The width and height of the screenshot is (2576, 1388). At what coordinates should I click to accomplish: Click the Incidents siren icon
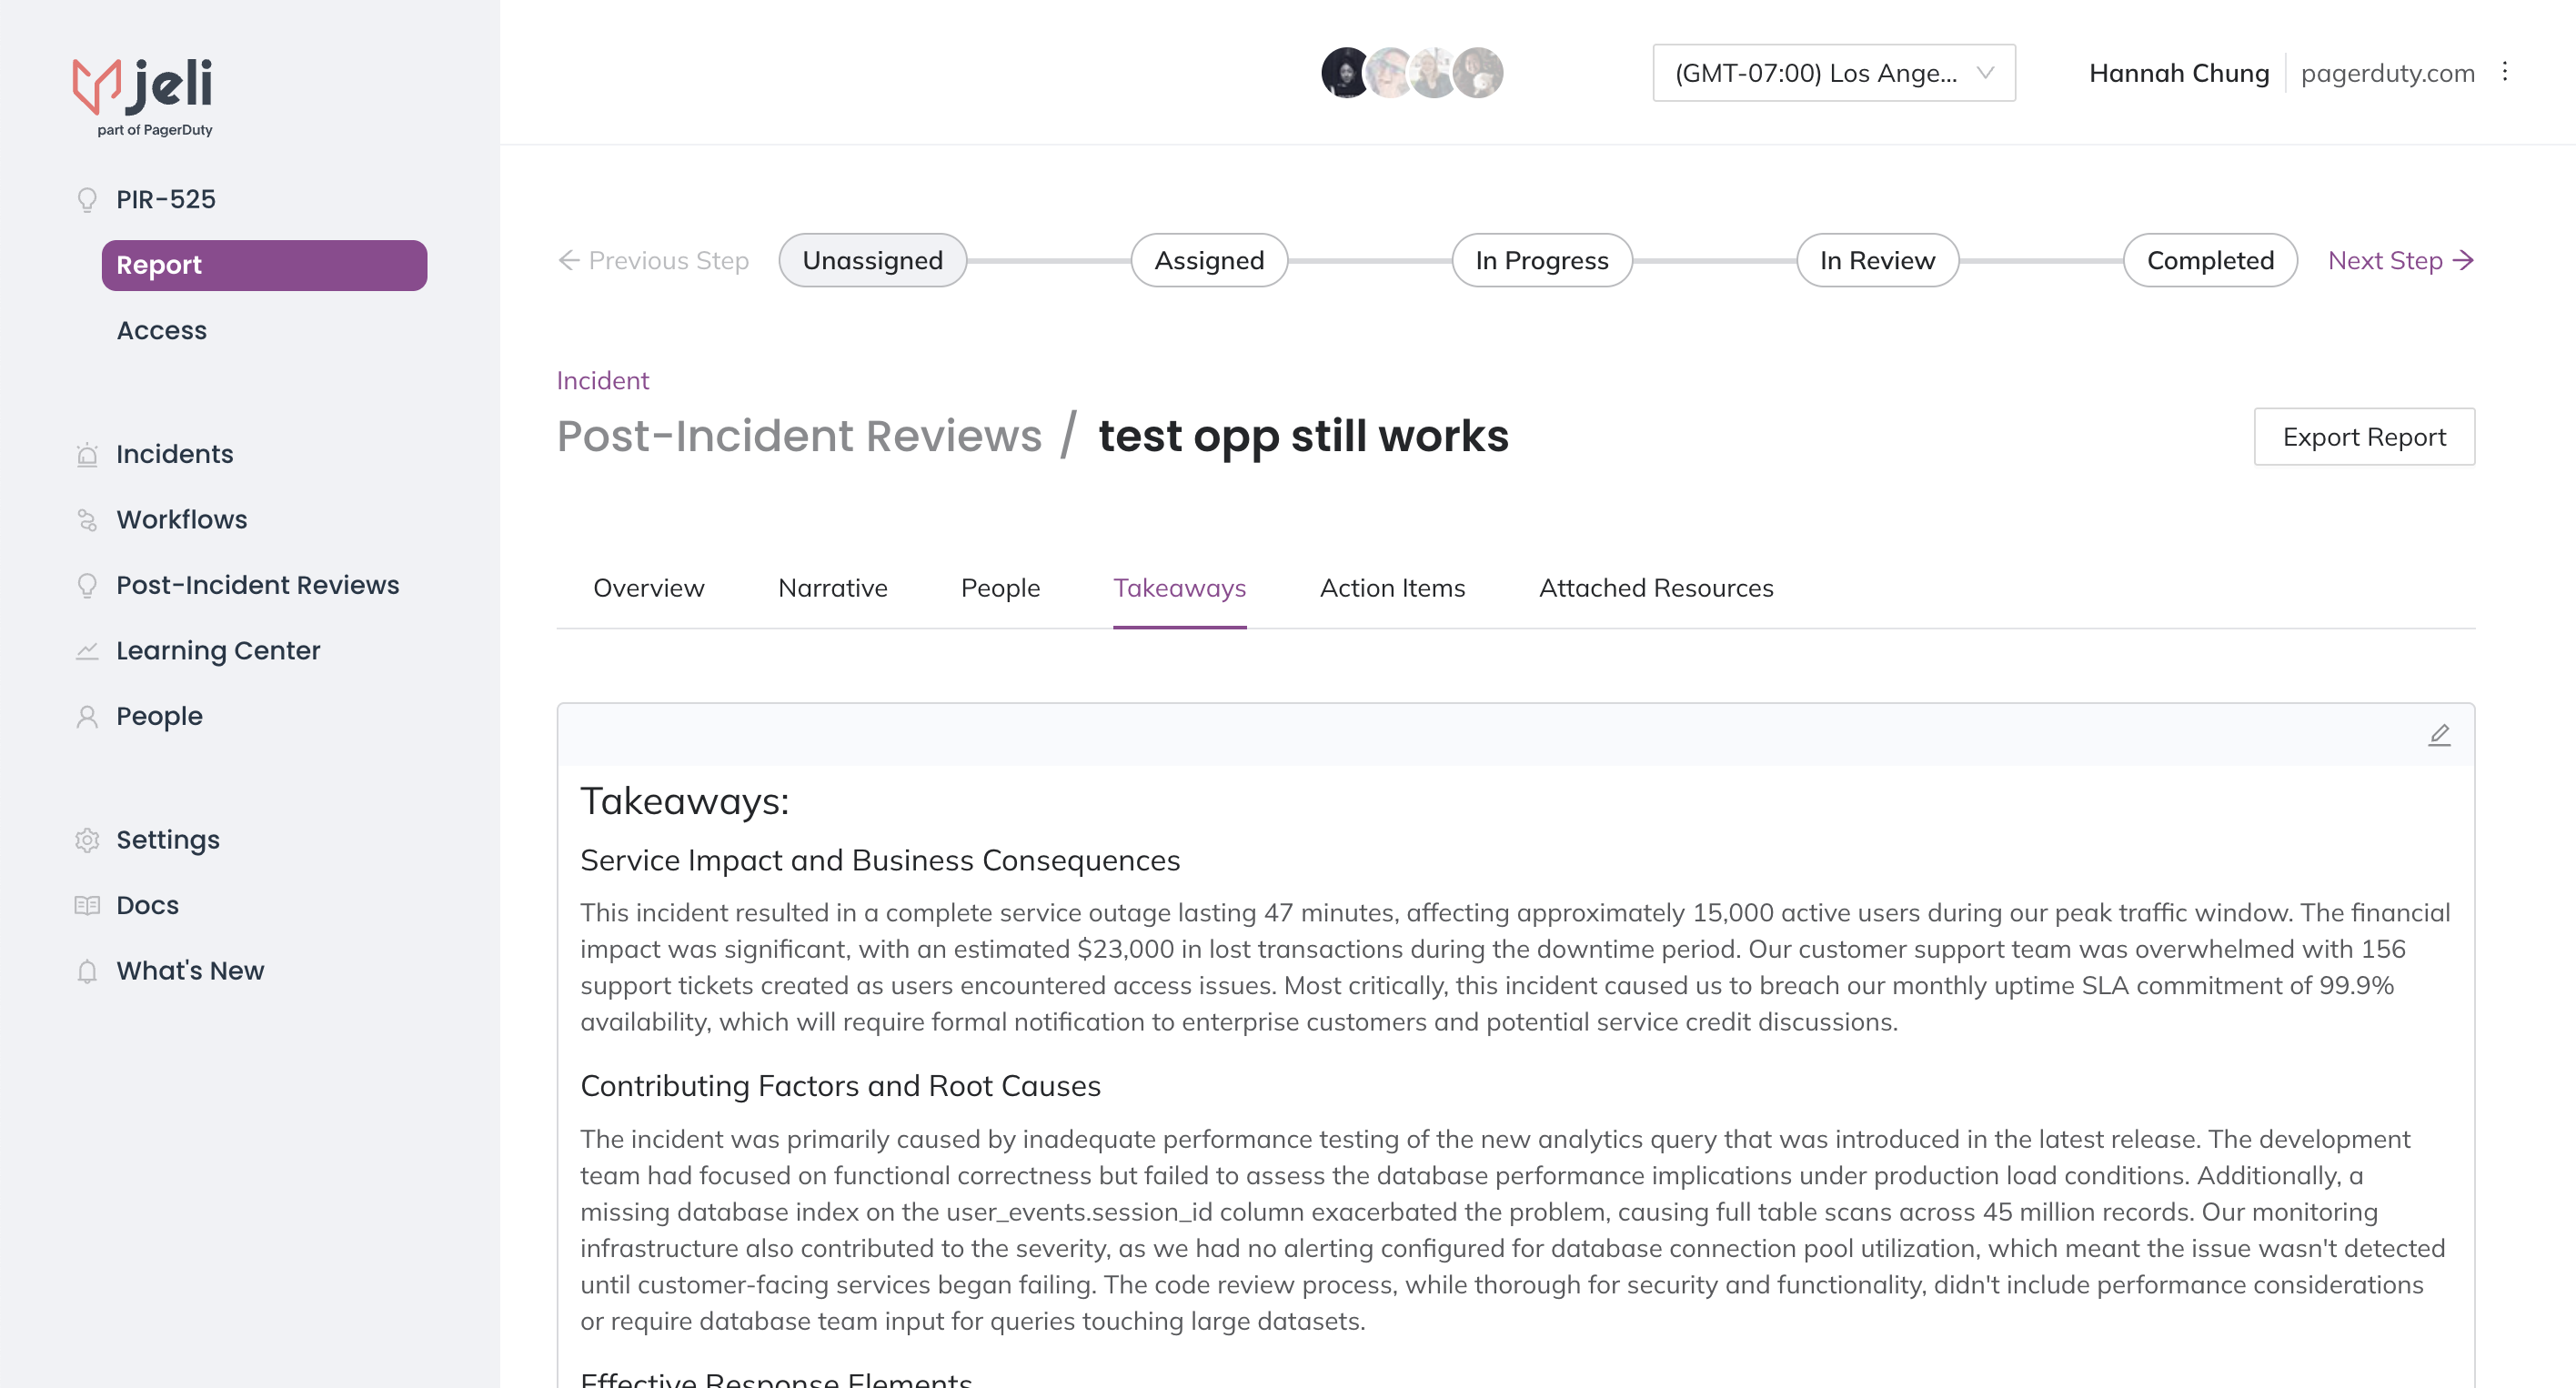click(x=87, y=454)
